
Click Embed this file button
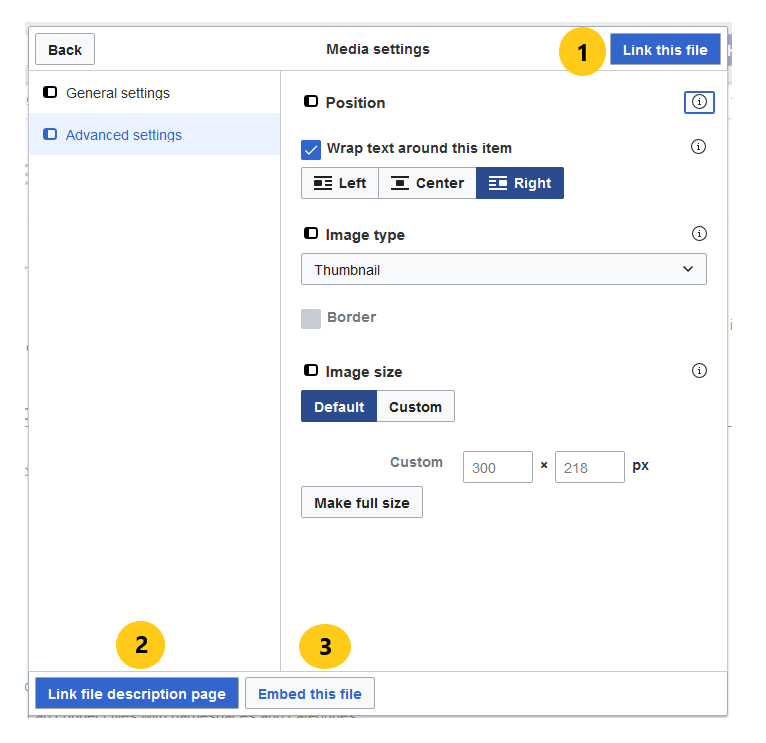pyautogui.click(x=310, y=694)
